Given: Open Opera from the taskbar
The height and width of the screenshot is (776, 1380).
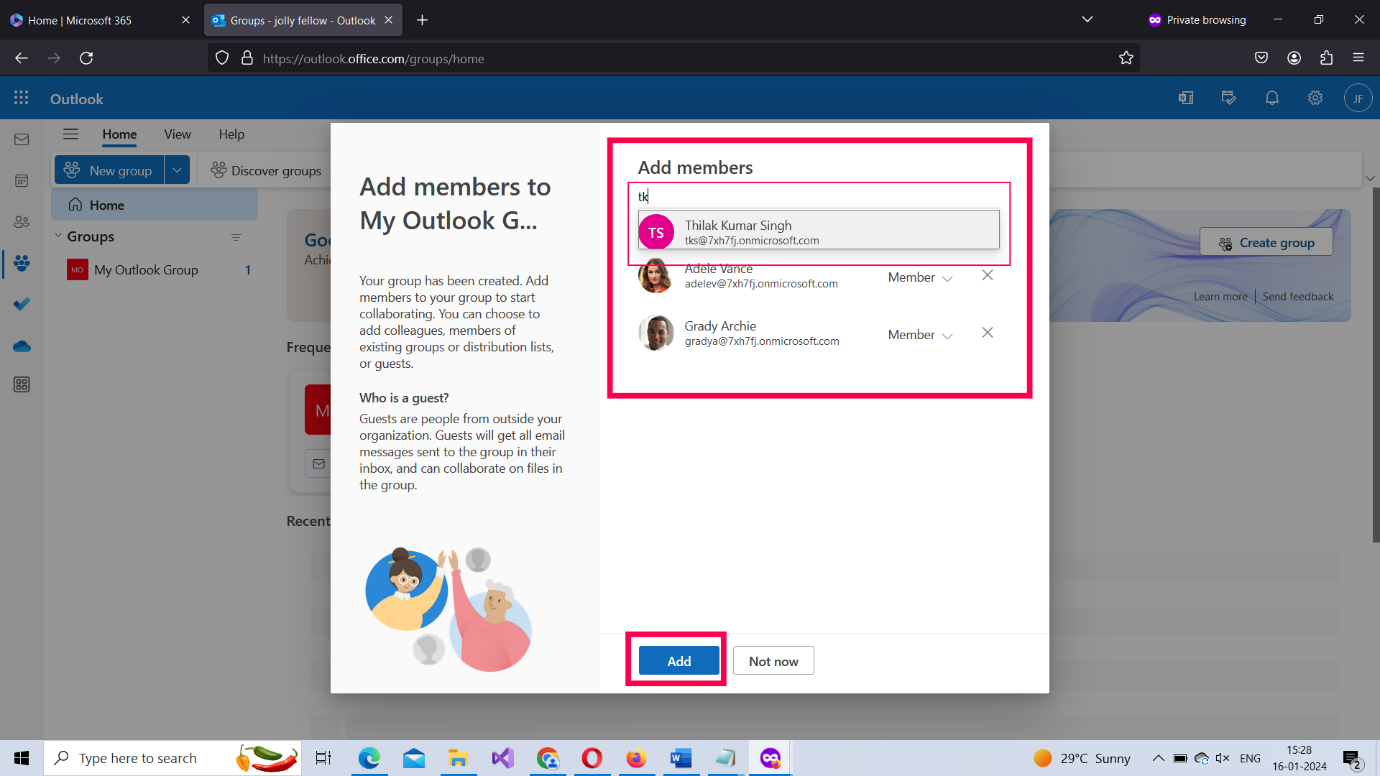Looking at the screenshot, I should tap(592, 758).
